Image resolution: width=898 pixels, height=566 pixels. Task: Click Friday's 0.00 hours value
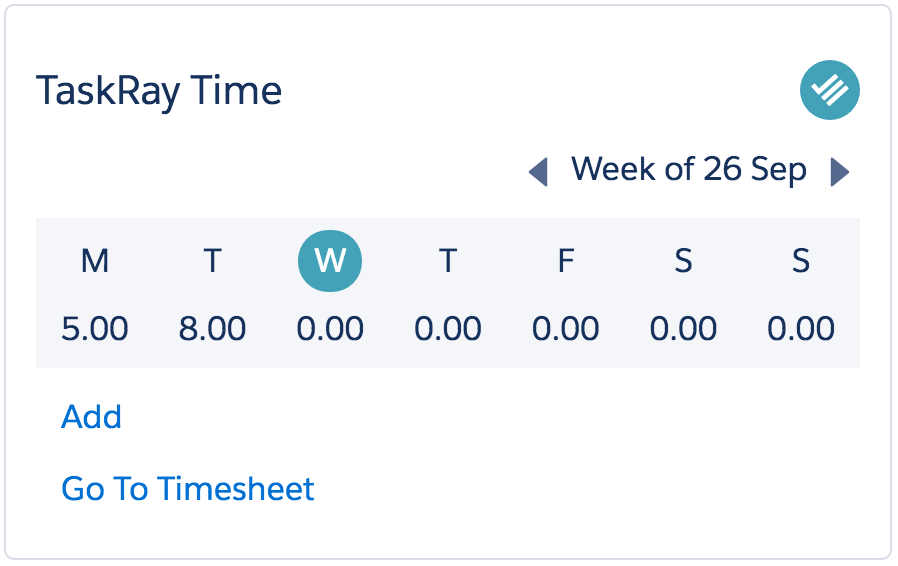(x=566, y=329)
